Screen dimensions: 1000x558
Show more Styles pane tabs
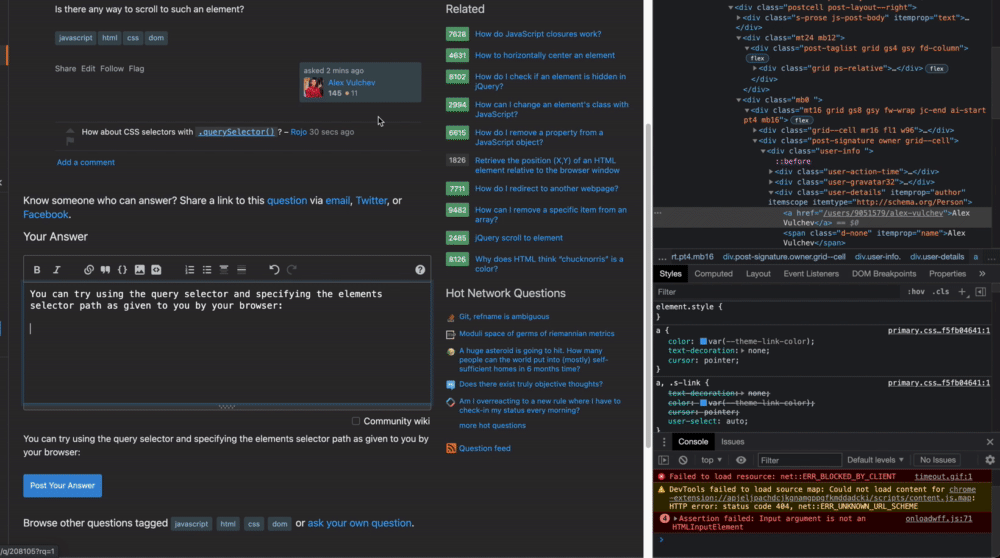982,274
